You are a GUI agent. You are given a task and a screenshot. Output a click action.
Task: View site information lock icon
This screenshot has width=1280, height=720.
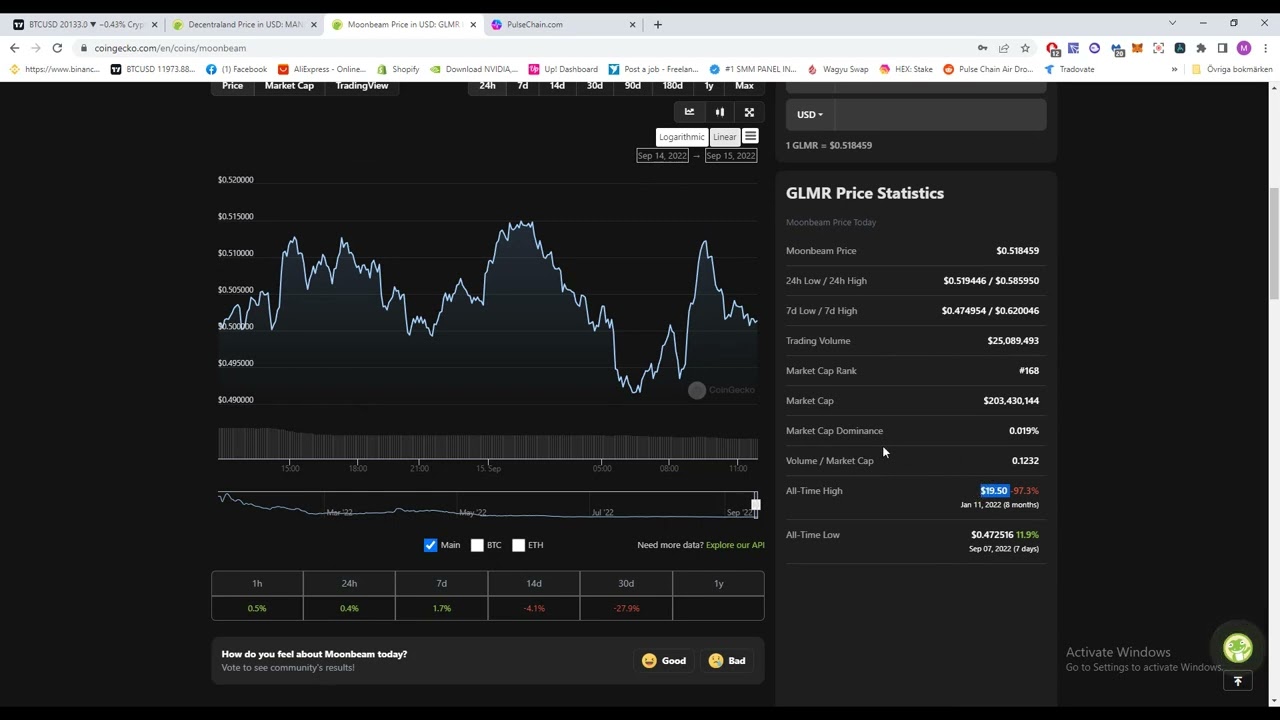(84, 48)
